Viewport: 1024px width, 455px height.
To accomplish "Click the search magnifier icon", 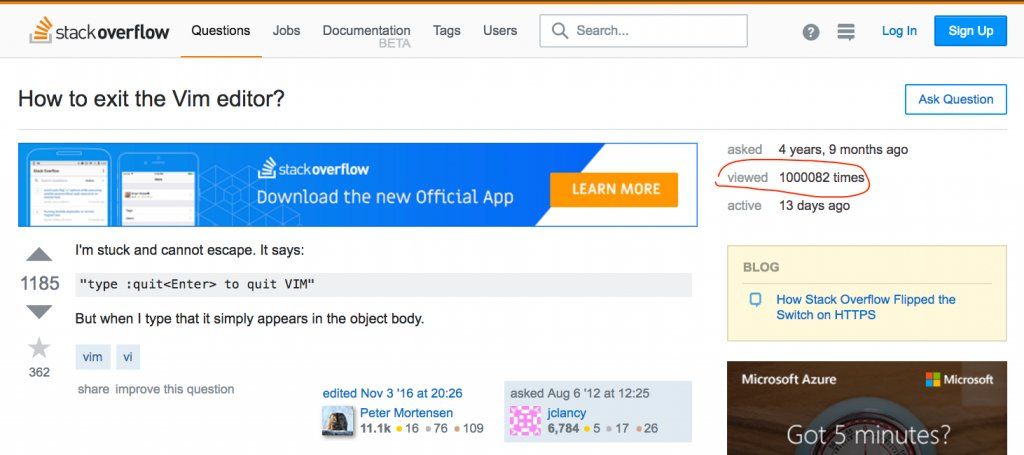I will click(x=560, y=31).
